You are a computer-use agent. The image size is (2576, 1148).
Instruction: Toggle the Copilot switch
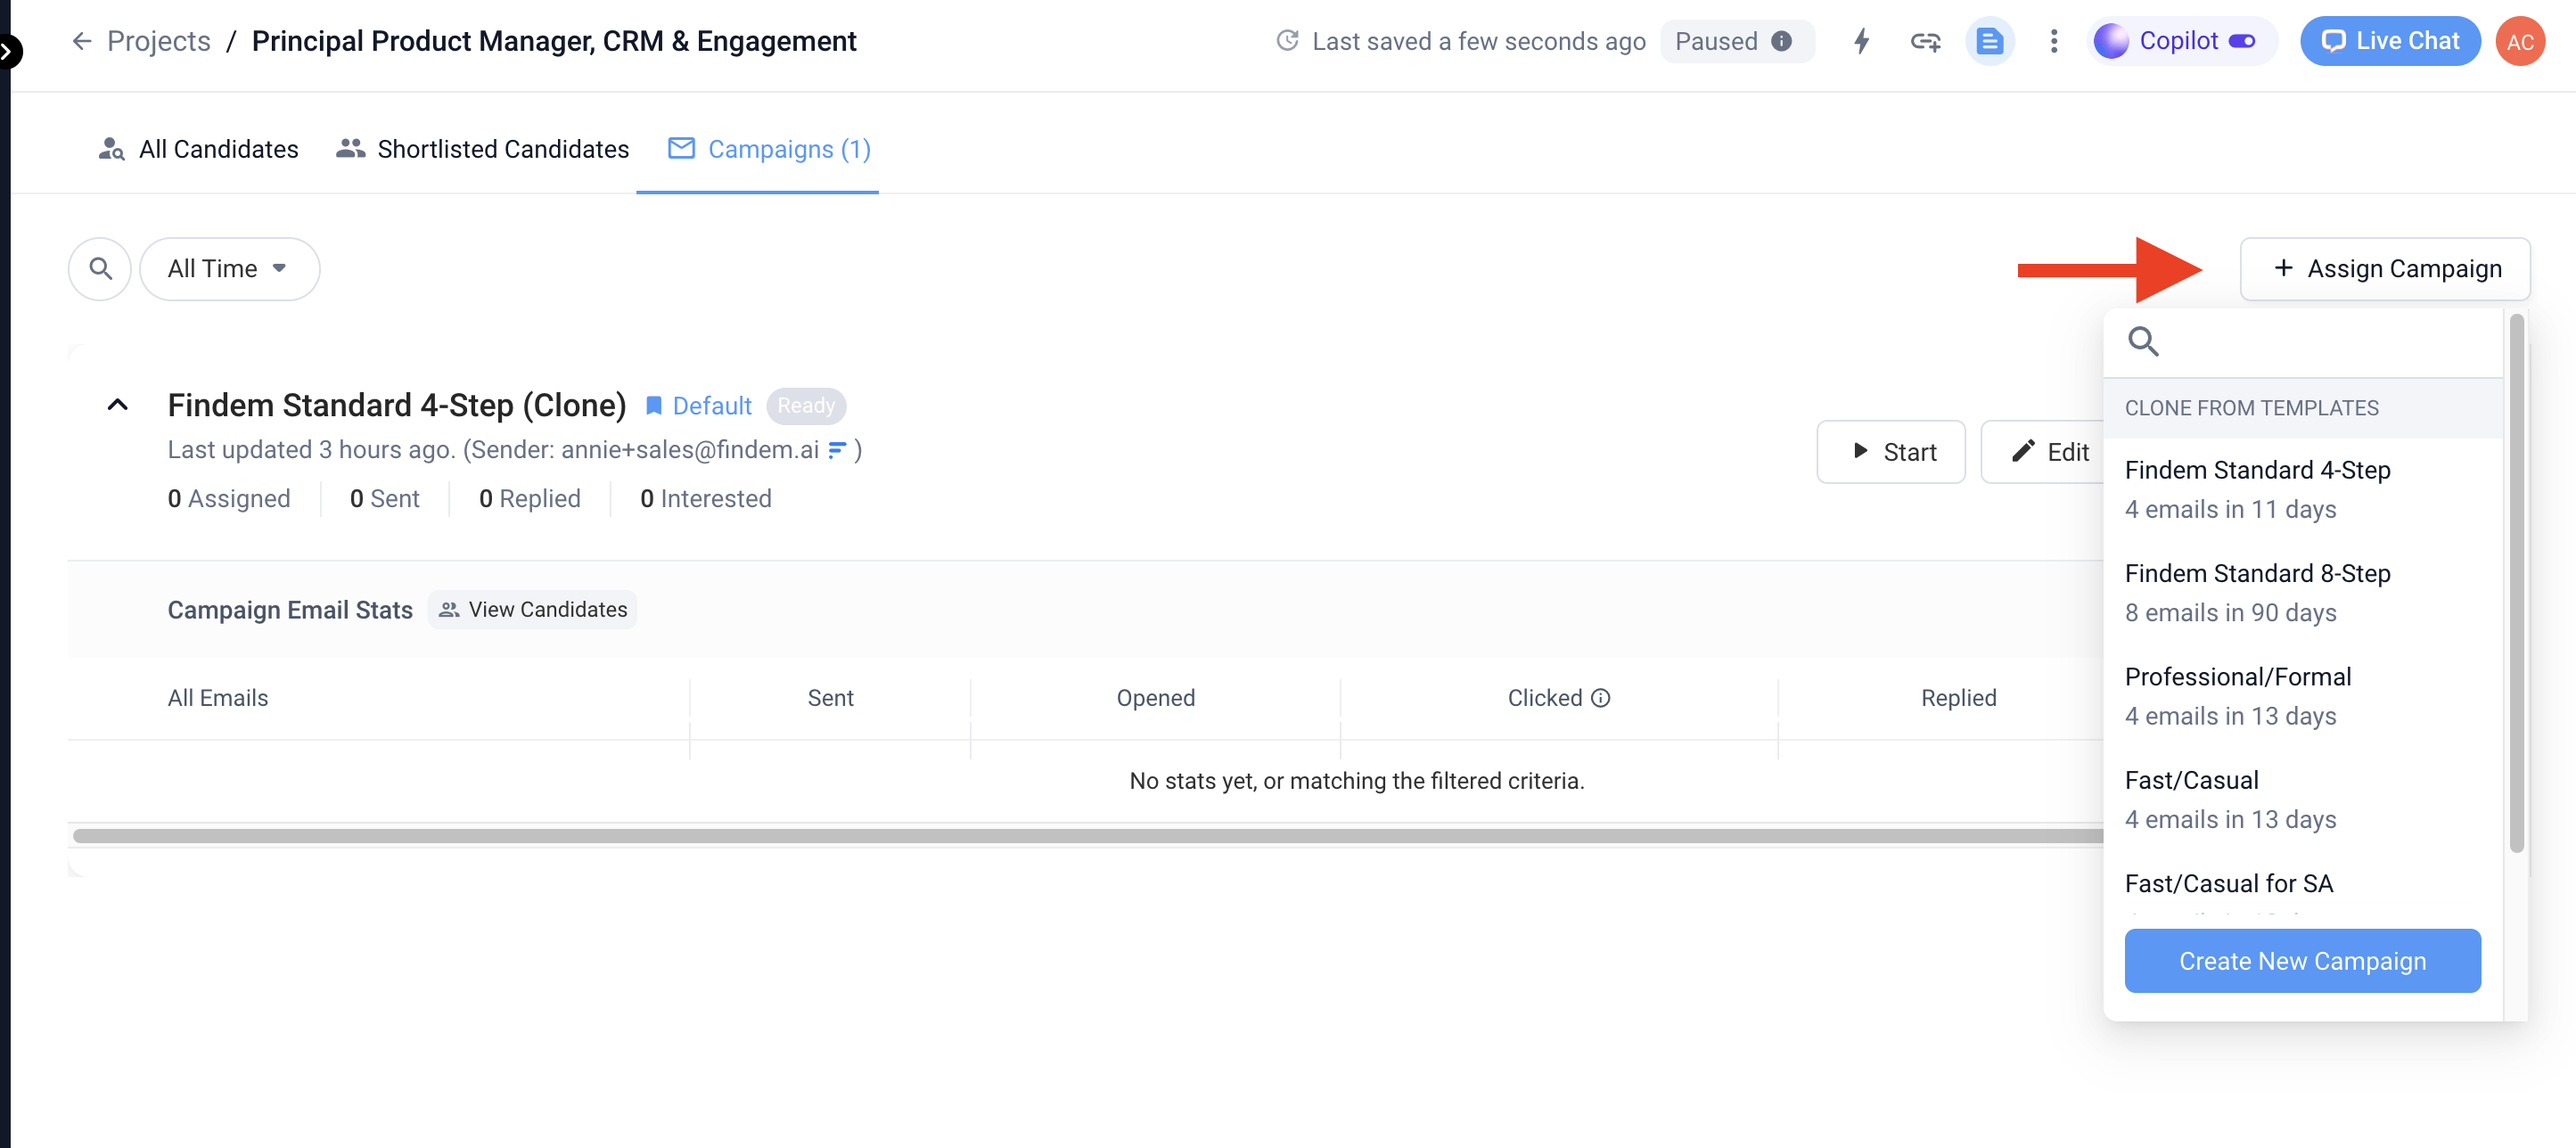click(x=2242, y=41)
